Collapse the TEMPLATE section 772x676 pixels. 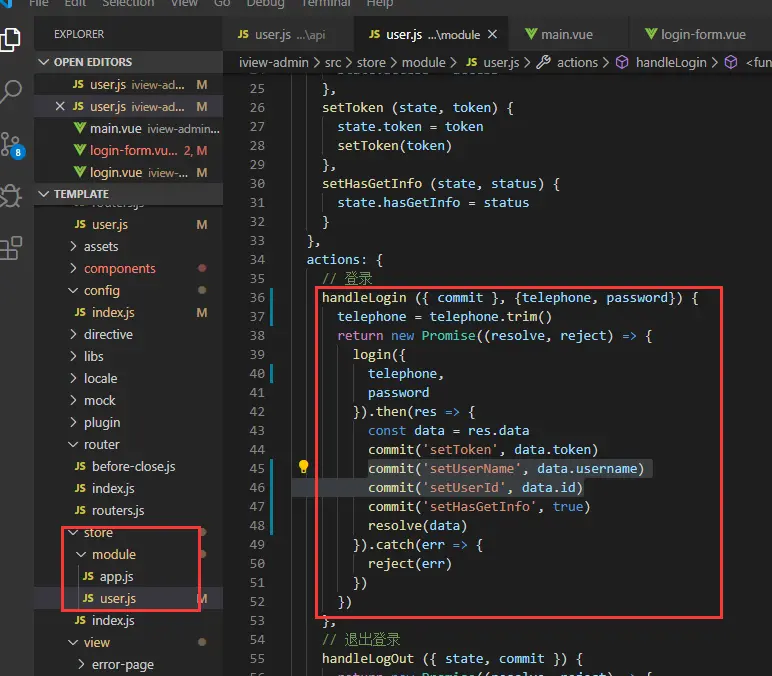tap(129, 194)
